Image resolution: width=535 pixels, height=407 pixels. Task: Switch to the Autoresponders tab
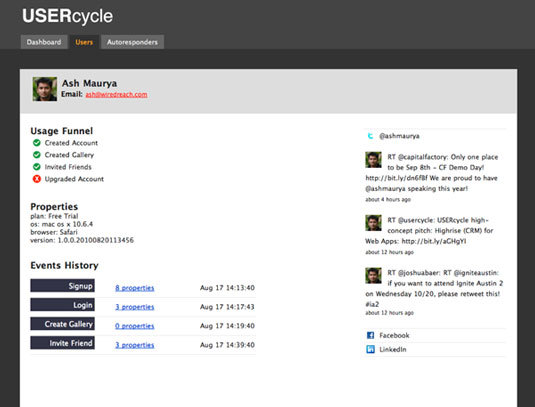pyautogui.click(x=132, y=42)
